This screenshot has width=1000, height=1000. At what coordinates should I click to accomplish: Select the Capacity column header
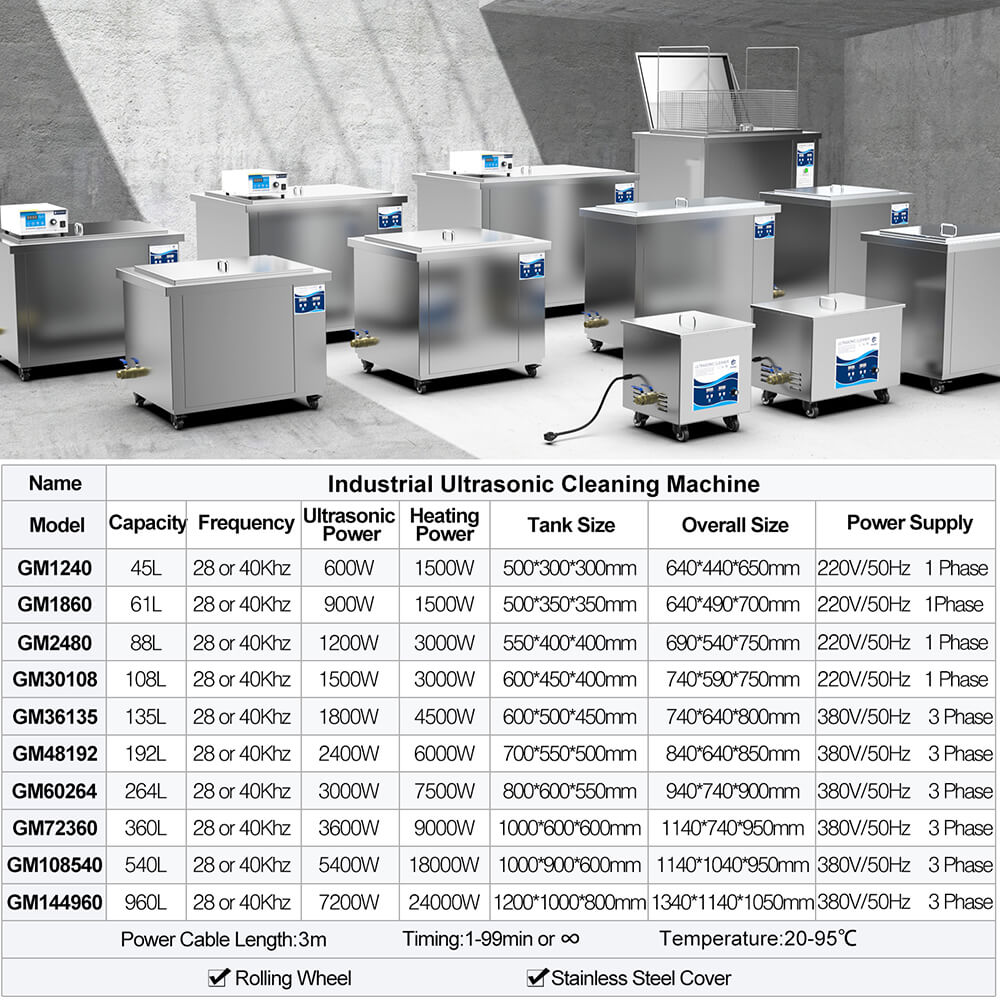click(x=148, y=524)
